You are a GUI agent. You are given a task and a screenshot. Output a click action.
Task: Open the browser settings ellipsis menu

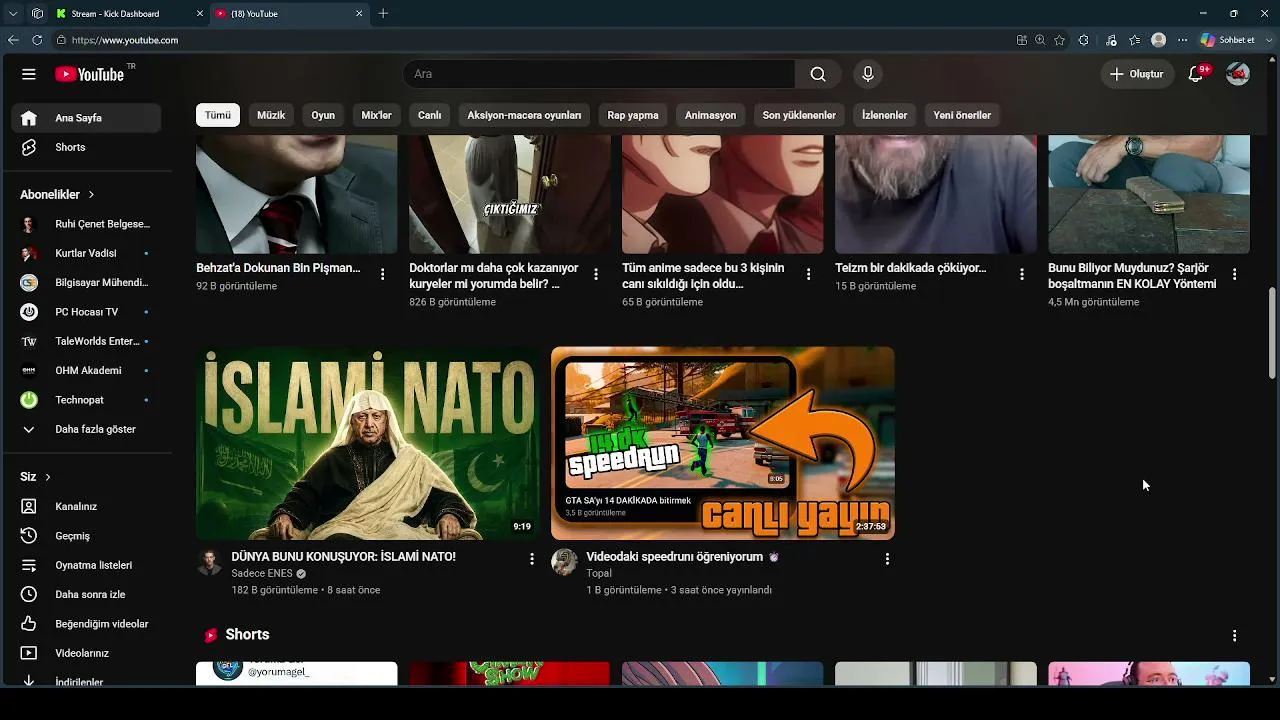point(1183,40)
